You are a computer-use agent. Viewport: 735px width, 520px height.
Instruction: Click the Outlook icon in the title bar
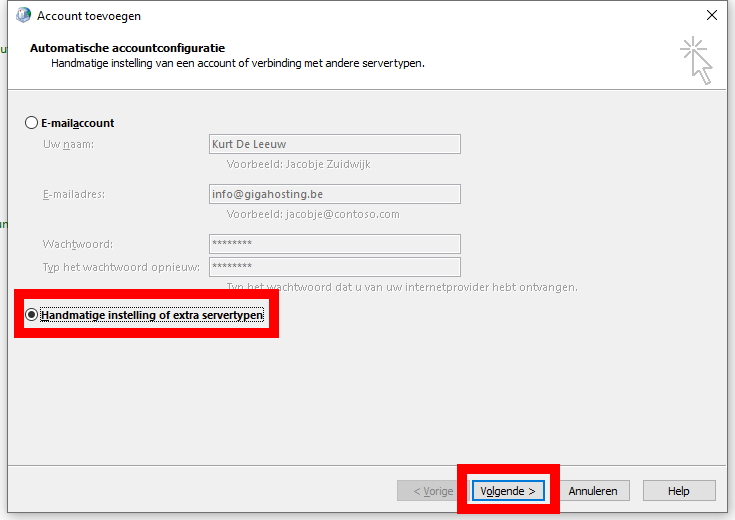click(x=22, y=15)
